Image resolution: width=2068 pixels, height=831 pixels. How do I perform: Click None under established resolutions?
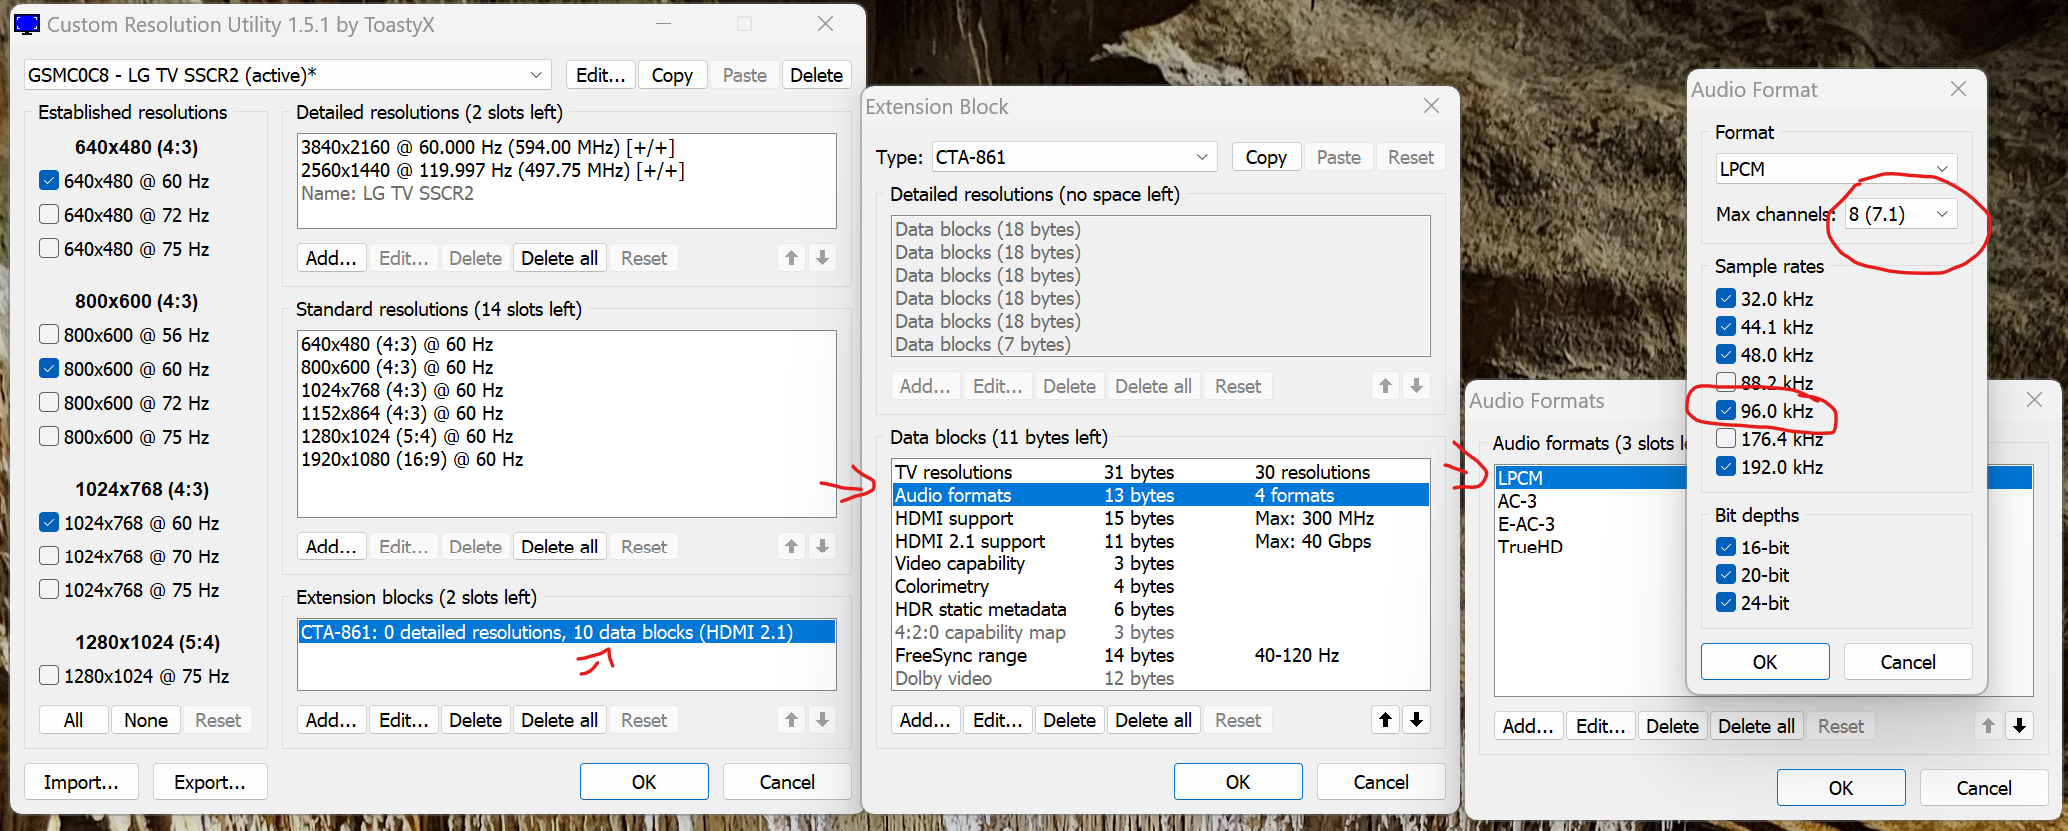pyautogui.click(x=146, y=720)
